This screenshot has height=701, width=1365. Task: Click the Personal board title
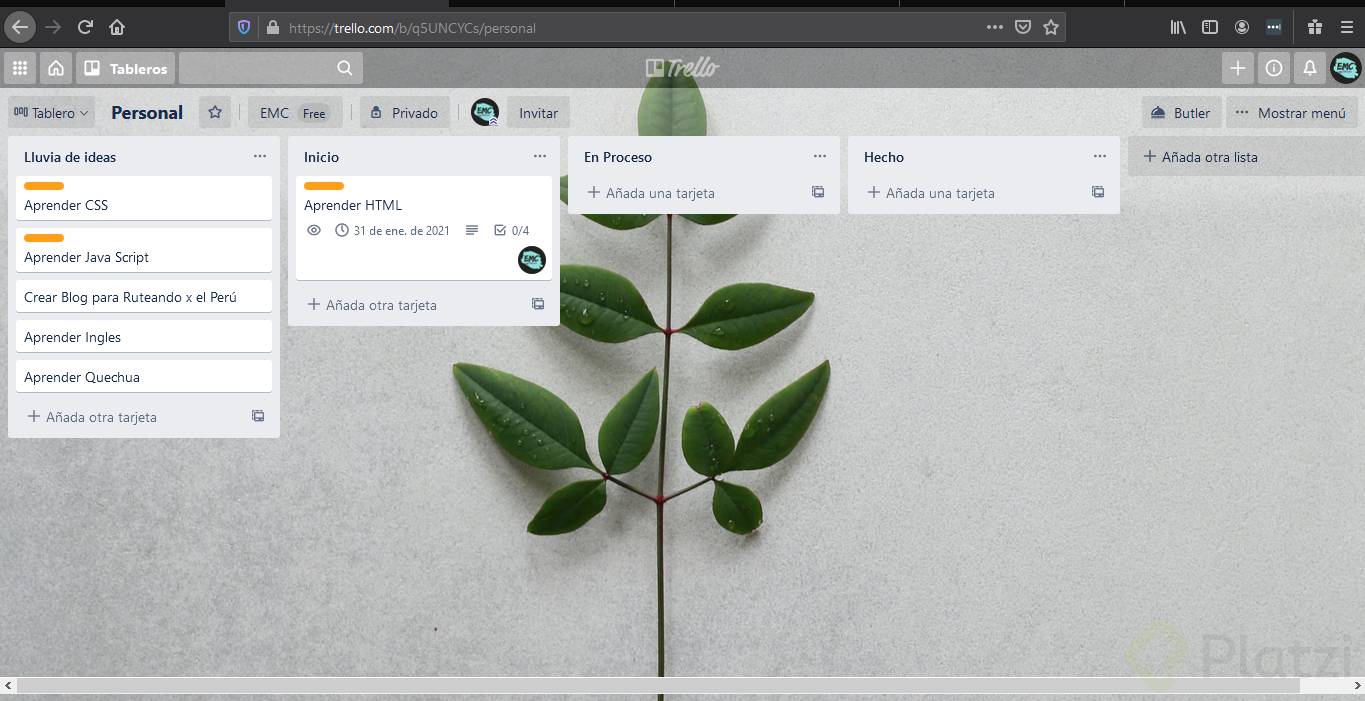coord(147,113)
